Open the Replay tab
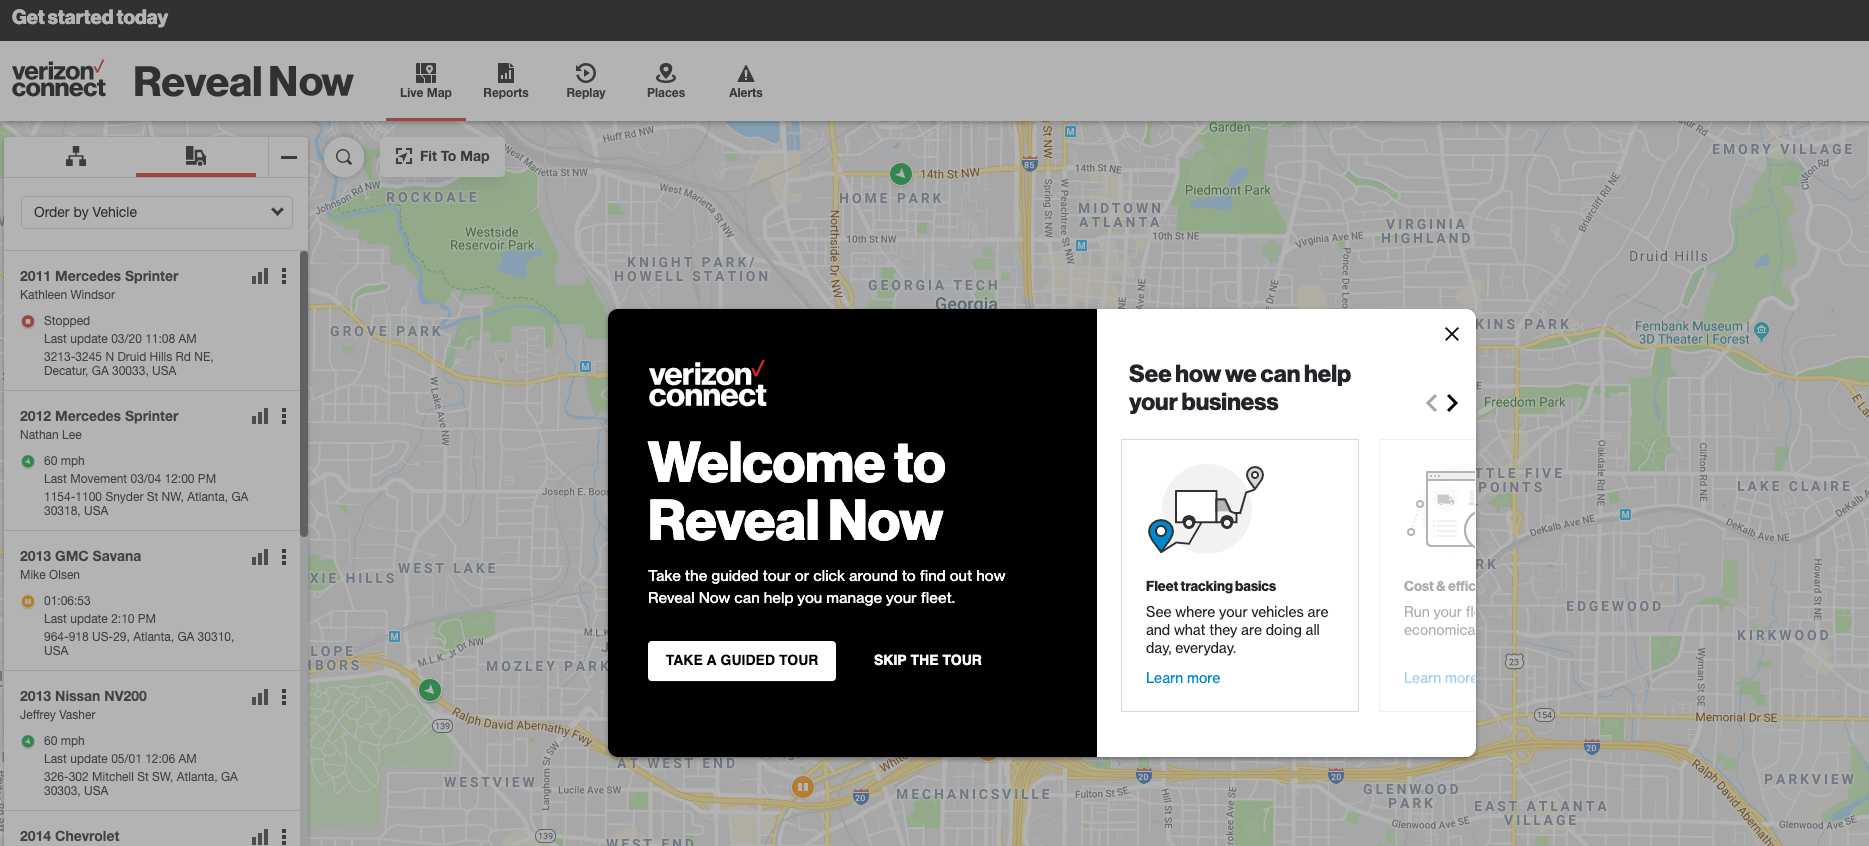 tap(585, 81)
